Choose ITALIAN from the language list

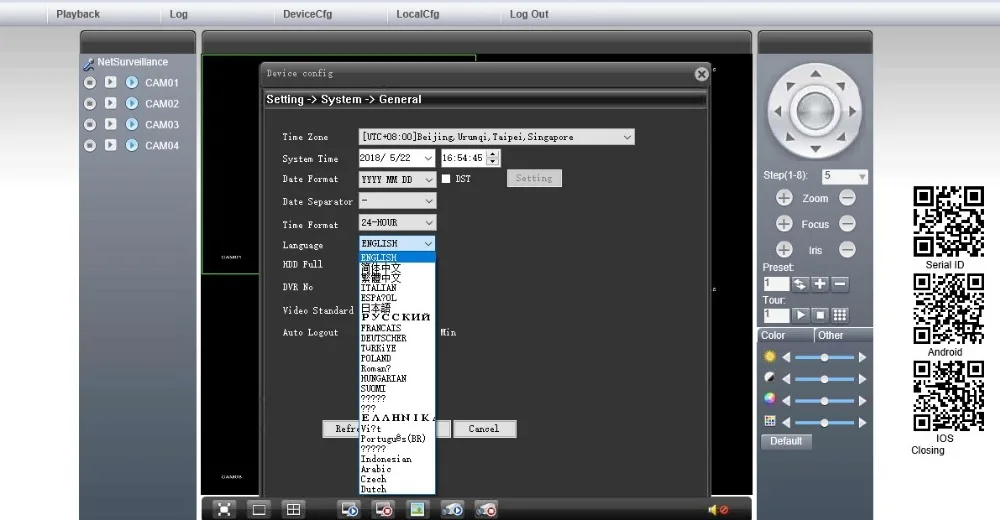[x=378, y=288]
